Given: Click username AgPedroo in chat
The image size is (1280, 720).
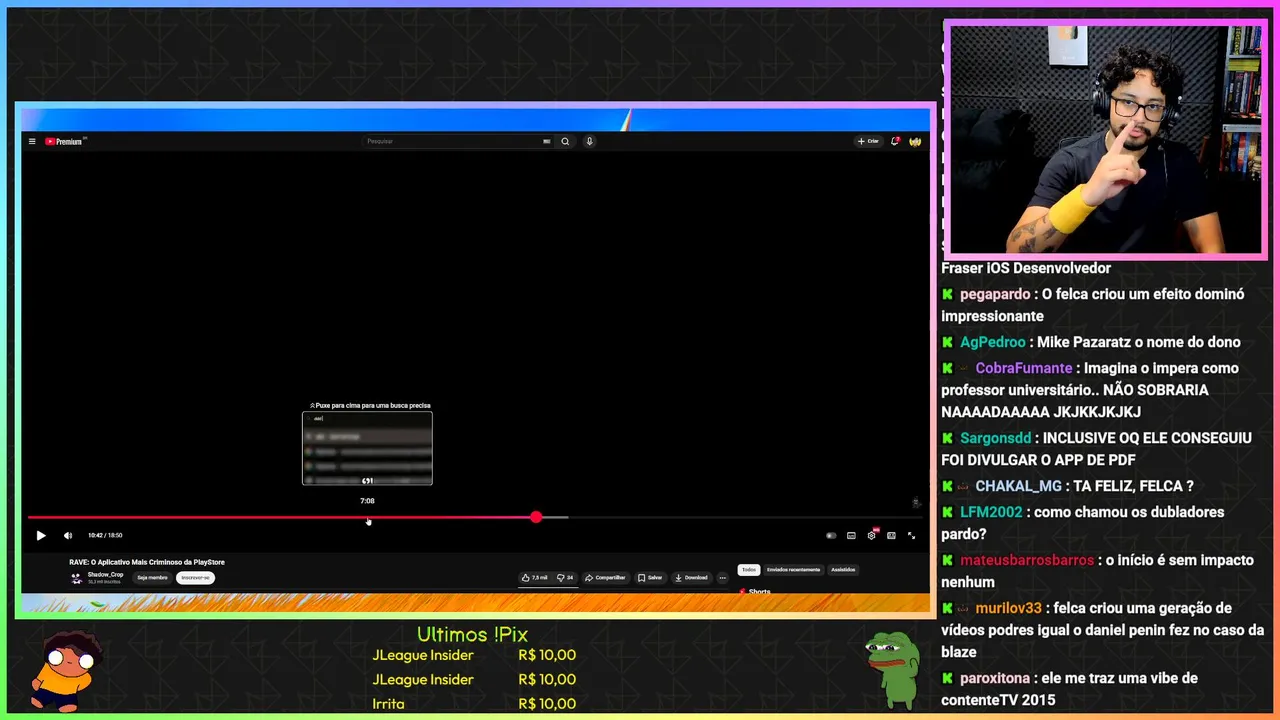Looking at the screenshot, I should click(x=993, y=342).
